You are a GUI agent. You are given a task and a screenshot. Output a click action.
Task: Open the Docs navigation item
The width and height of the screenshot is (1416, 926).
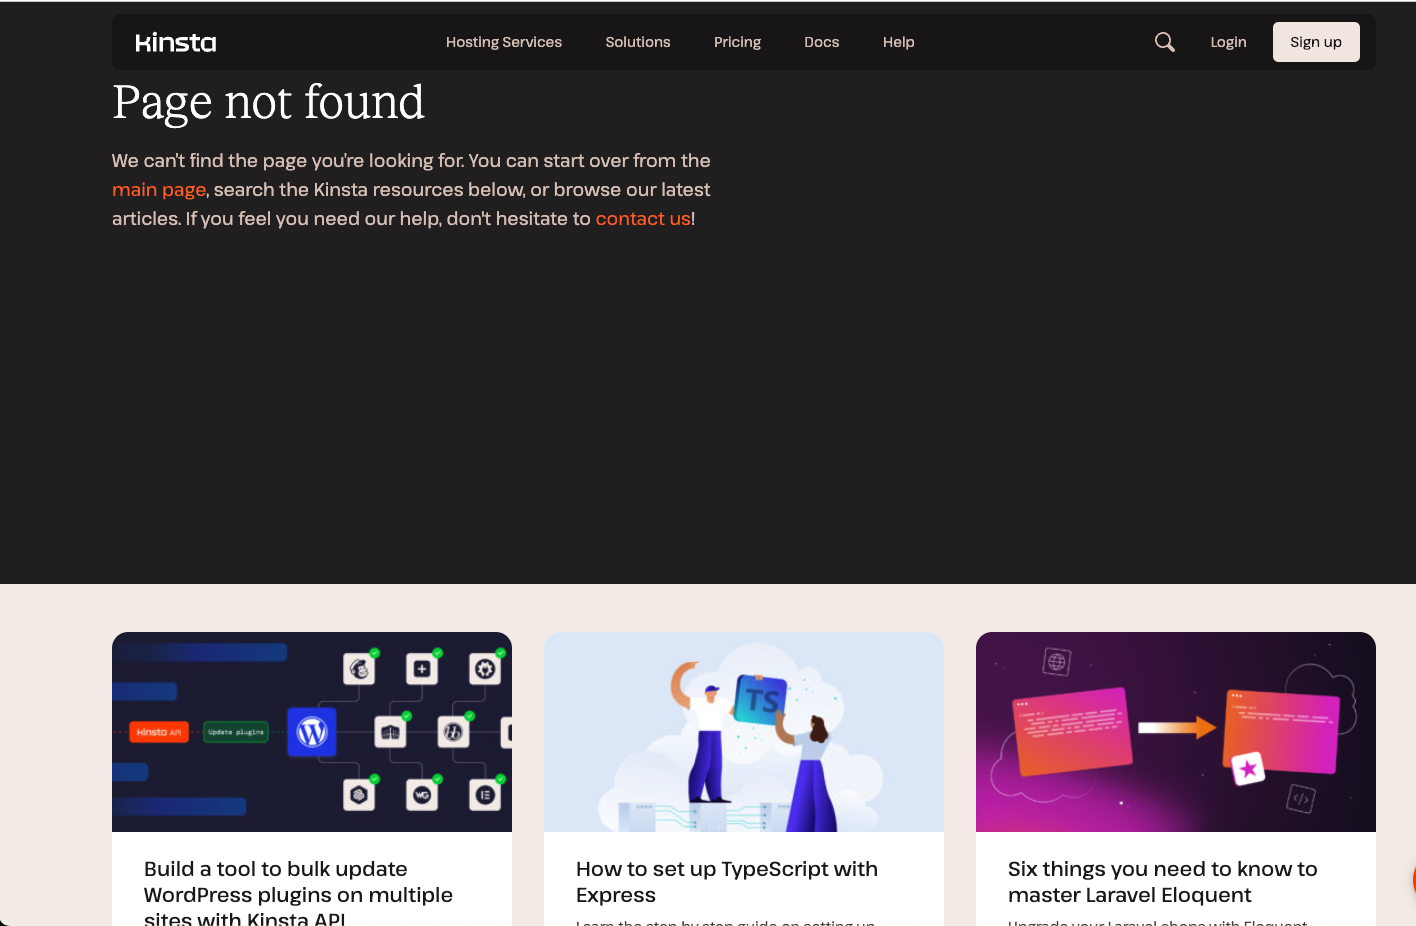[x=821, y=42]
